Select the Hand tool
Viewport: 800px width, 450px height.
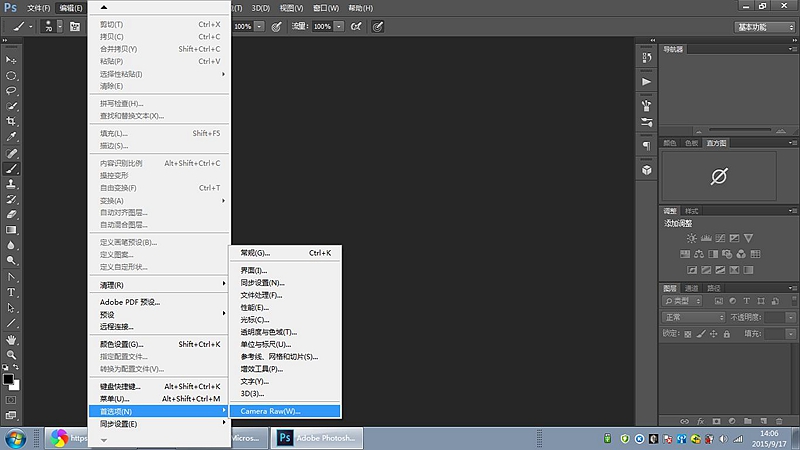click(x=11, y=339)
